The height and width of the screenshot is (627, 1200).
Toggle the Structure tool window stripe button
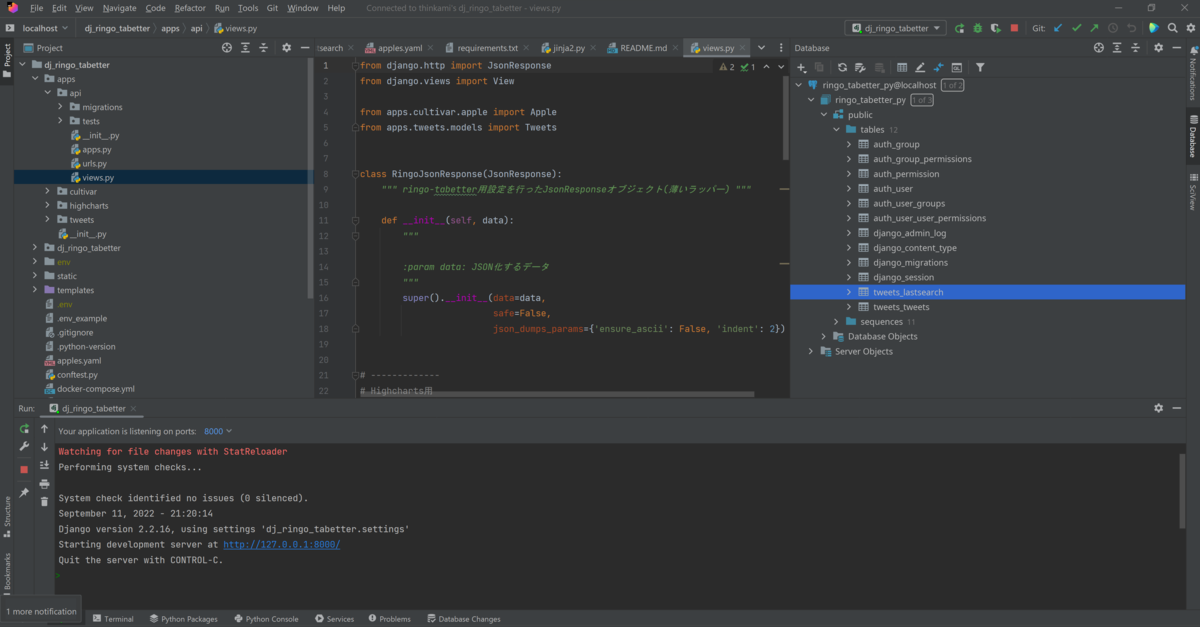[7, 512]
